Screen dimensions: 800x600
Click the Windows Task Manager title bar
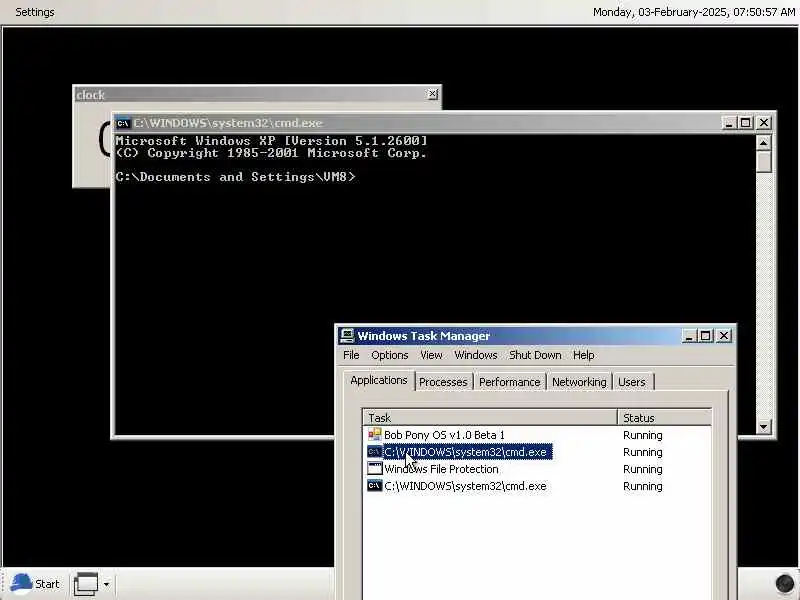tap(510, 336)
